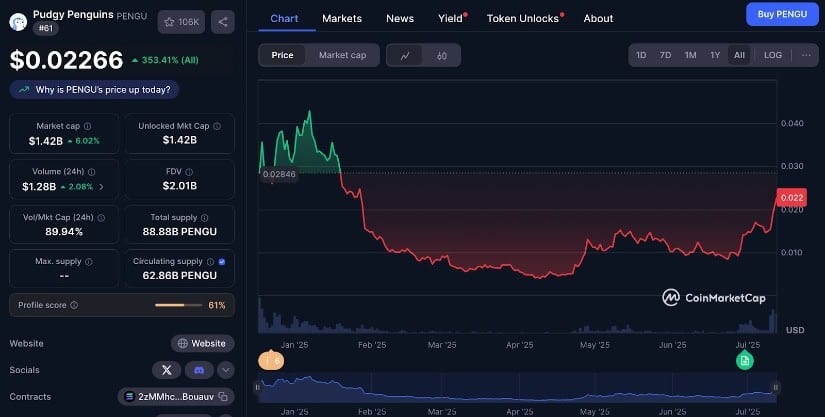This screenshot has height=417, width=825.
Task: Set chart range to 1Y
Action: tap(715, 55)
